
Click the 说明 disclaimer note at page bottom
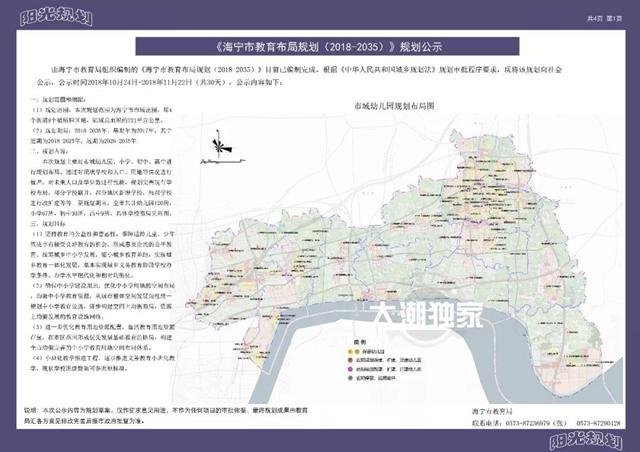(165, 415)
